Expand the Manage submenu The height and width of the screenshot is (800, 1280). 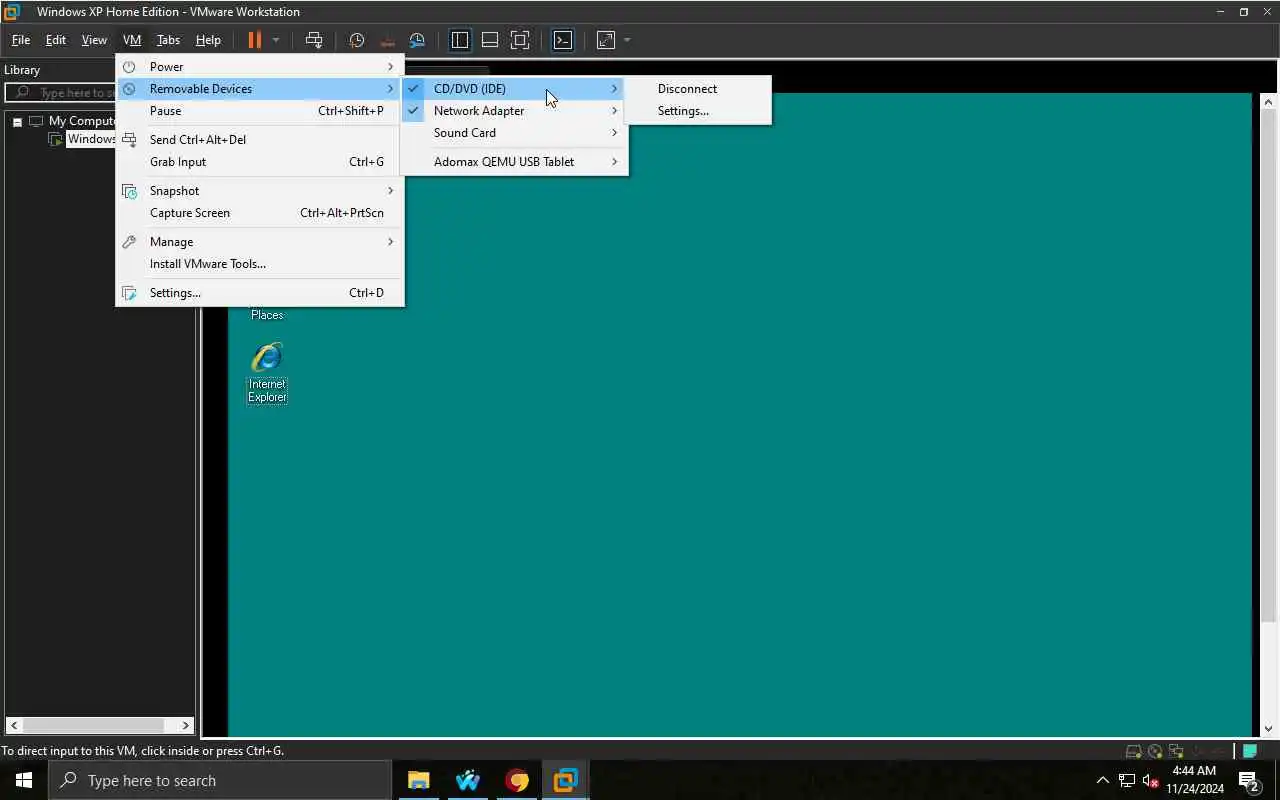pos(260,241)
